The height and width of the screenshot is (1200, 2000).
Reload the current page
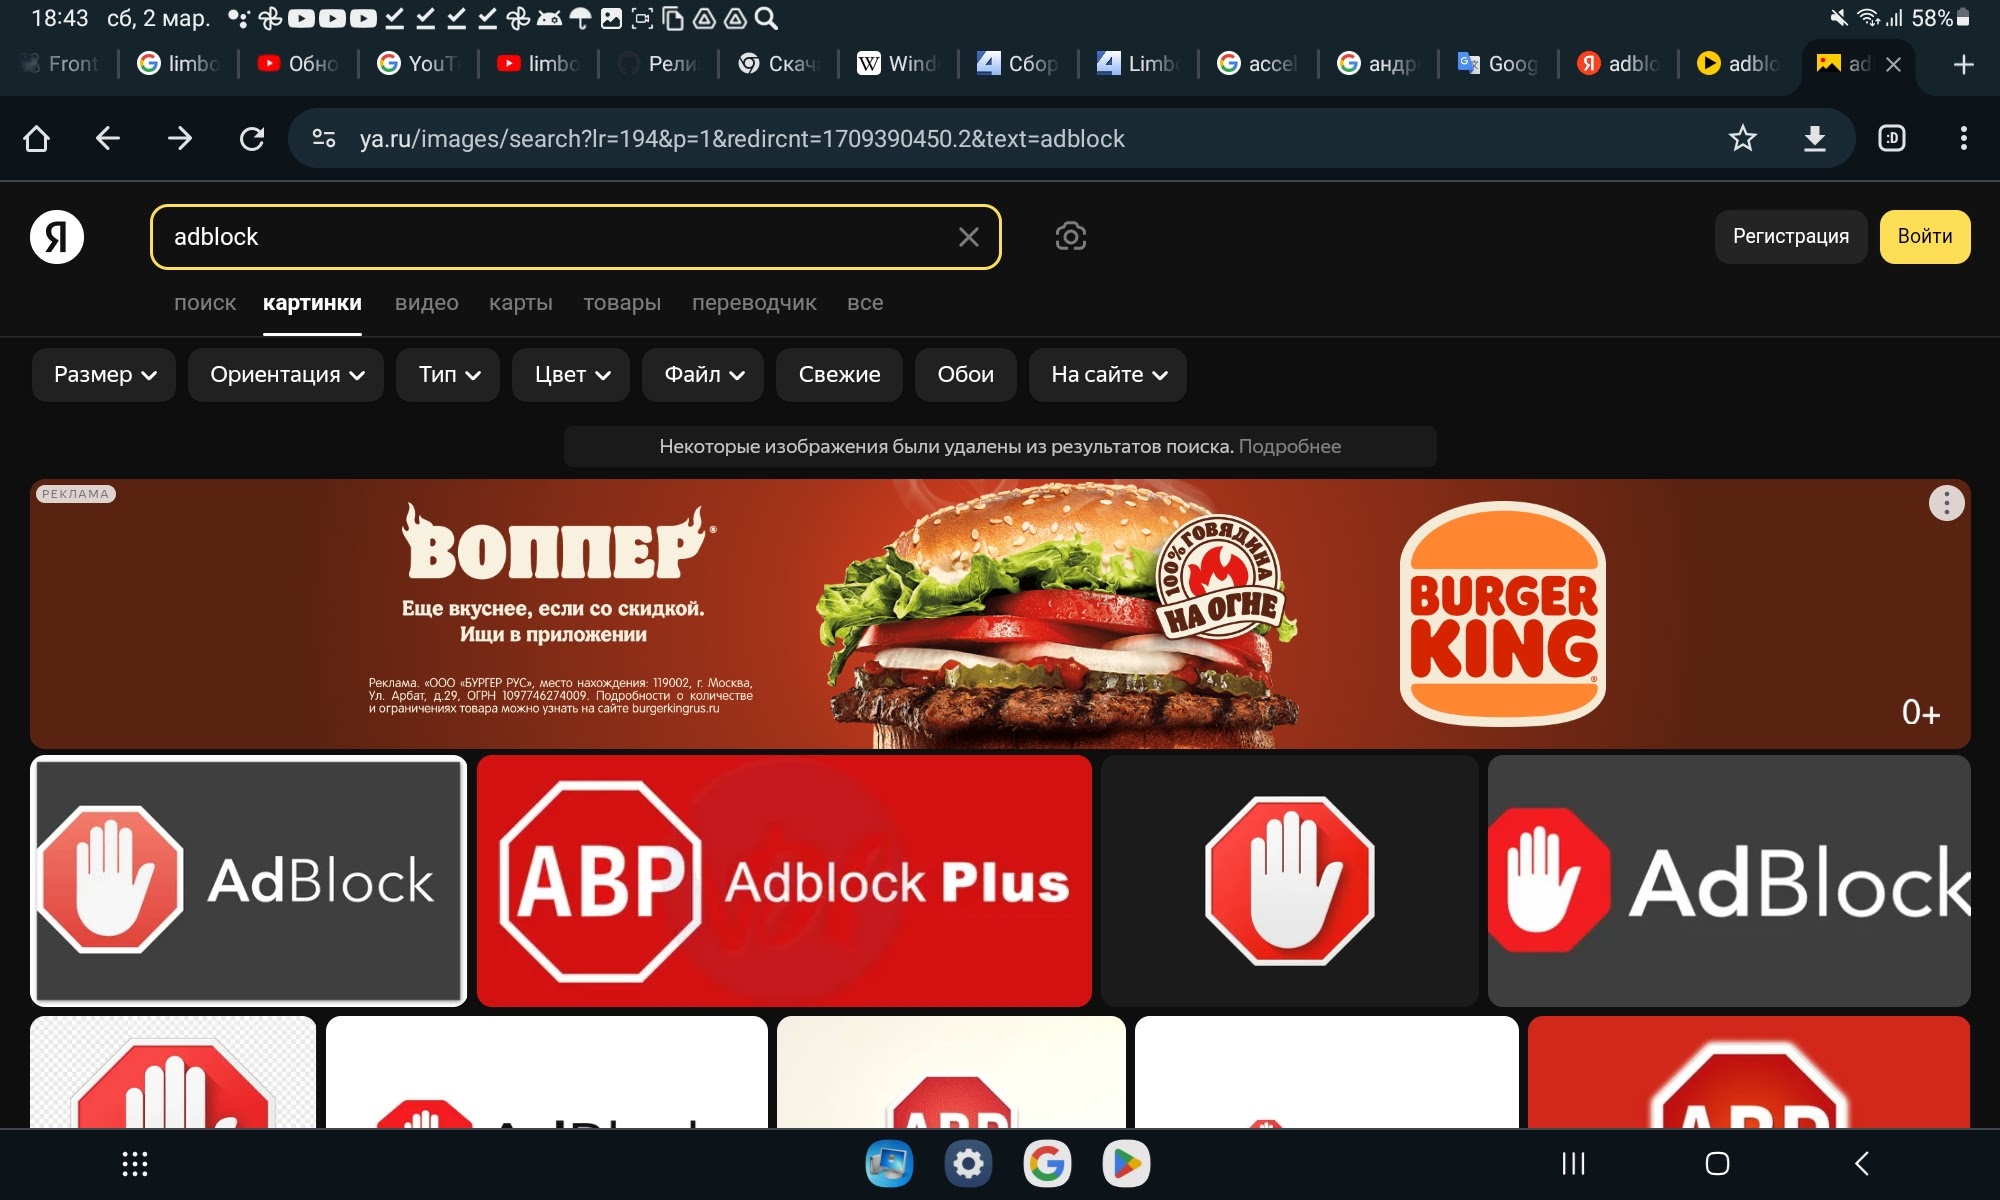tap(252, 138)
